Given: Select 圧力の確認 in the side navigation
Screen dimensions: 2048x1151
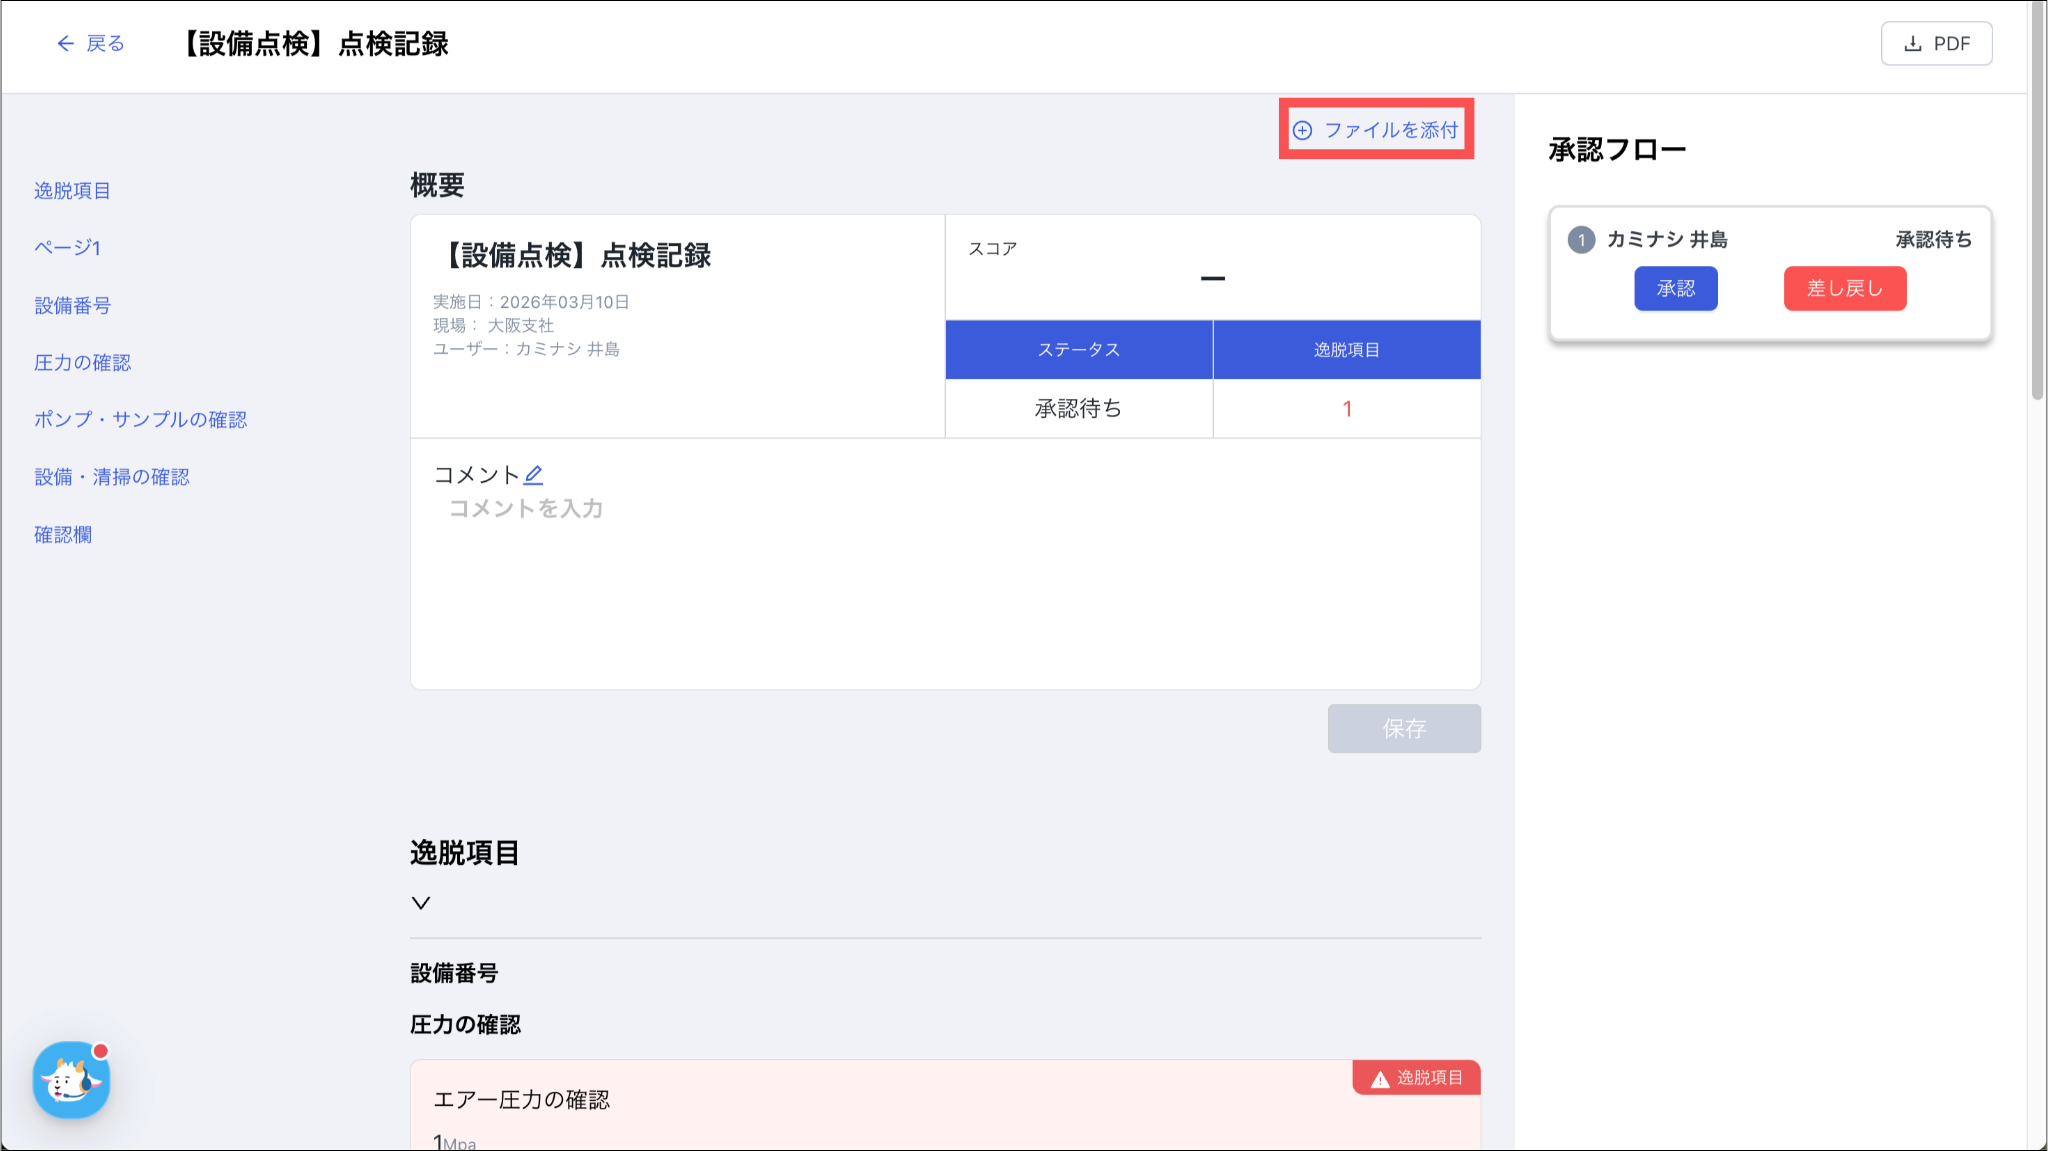Looking at the screenshot, I should pyautogui.click(x=82, y=363).
